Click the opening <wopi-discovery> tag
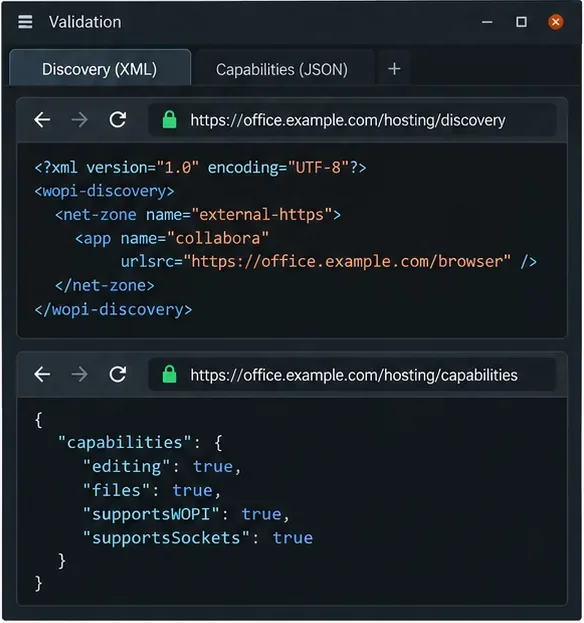This screenshot has width=584, height=623. pyautogui.click(x=104, y=191)
